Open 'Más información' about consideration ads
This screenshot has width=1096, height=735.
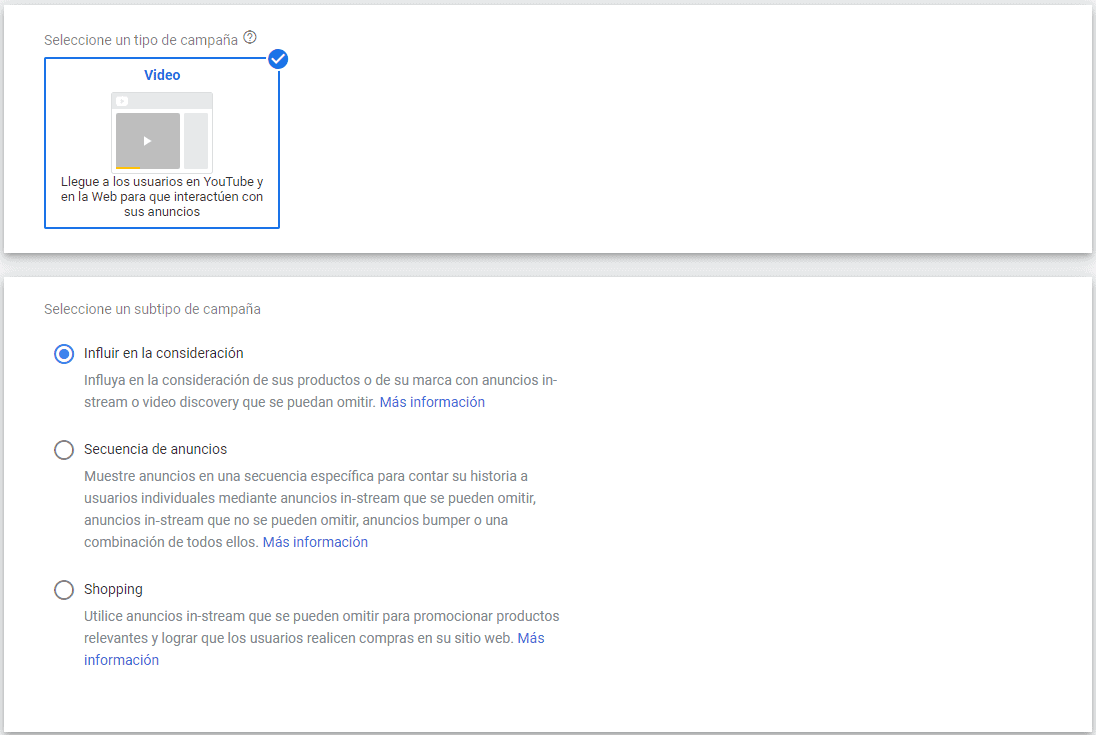432,402
